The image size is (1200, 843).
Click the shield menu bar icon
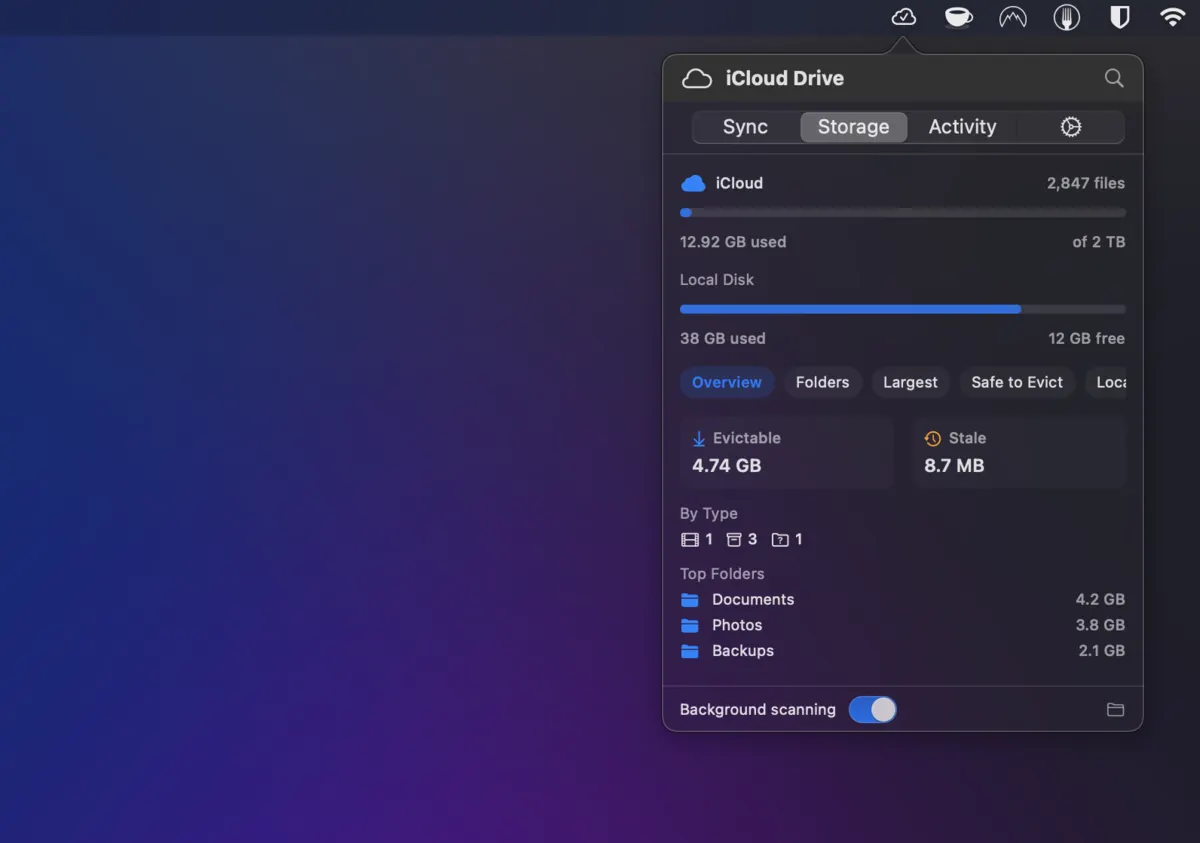[1120, 17]
